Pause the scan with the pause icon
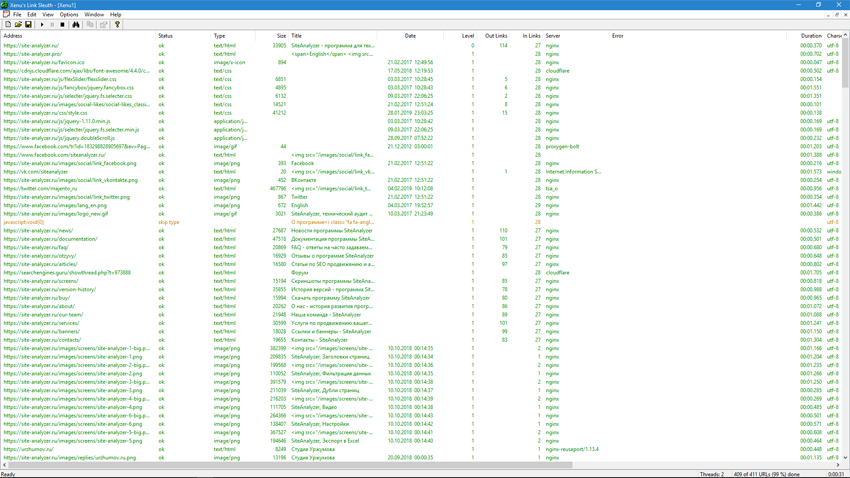 click(x=52, y=24)
